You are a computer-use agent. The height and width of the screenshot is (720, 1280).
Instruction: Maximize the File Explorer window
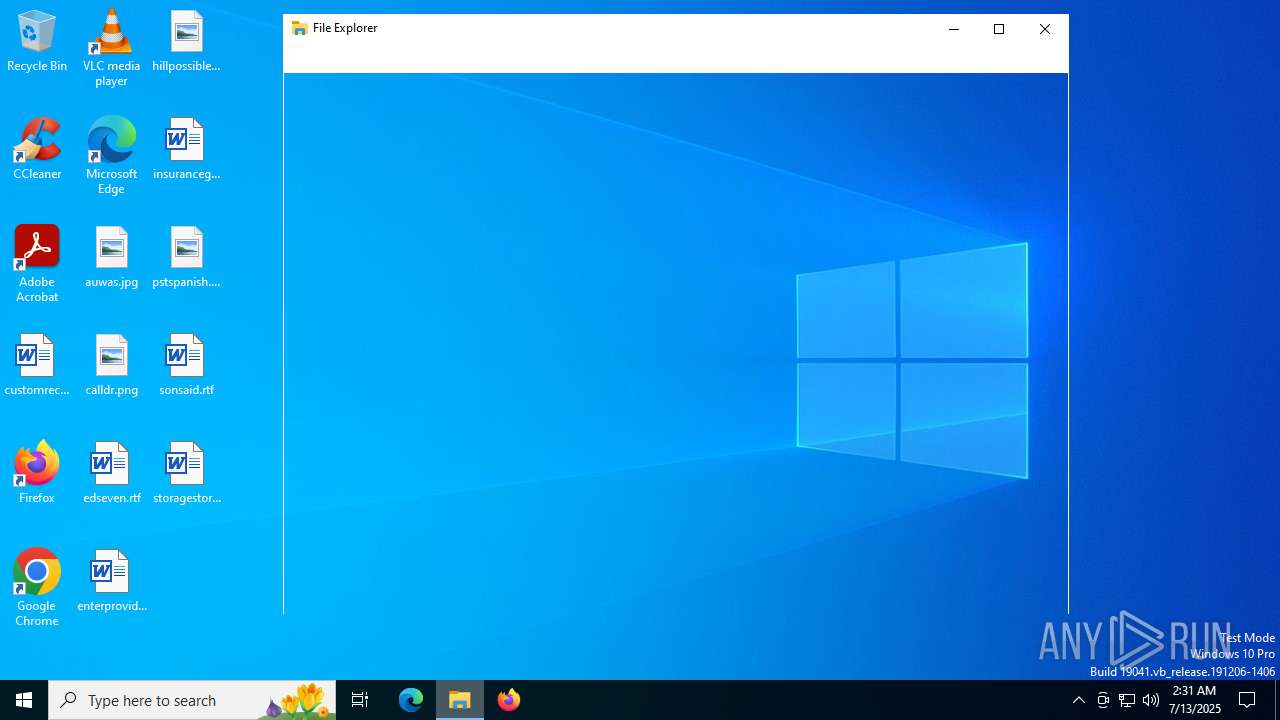(999, 29)
